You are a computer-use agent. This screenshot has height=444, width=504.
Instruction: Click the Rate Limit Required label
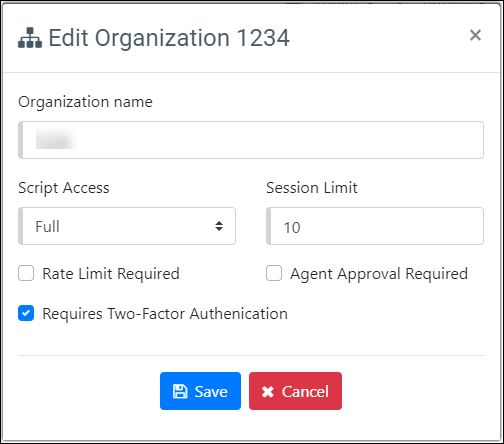pyautogui.click(x=111, y=274)
